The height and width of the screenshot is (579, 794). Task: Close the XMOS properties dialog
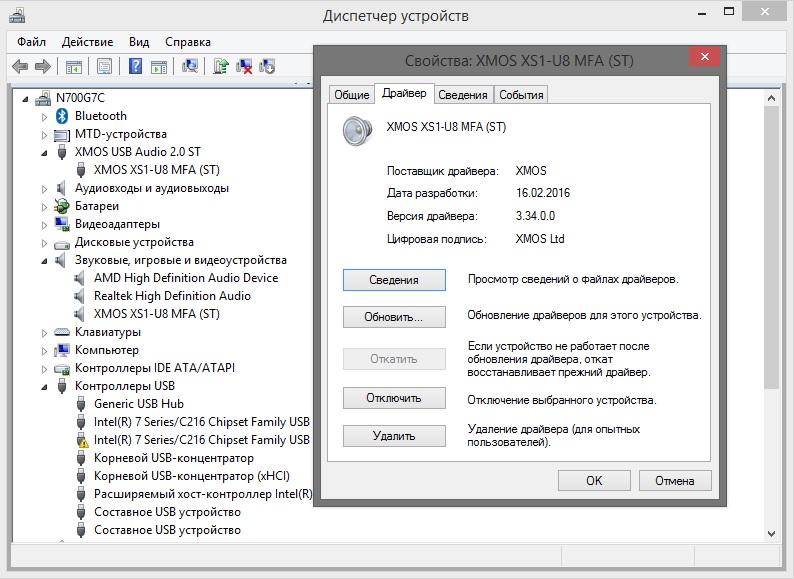[x=704, y=56]
